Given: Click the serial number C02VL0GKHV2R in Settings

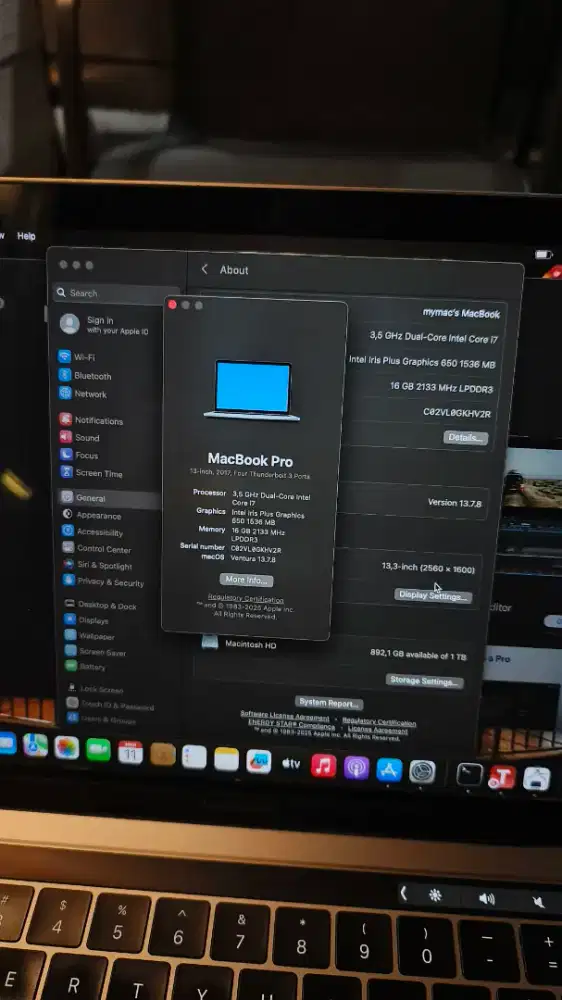Looking at the screenshot, I should pos(457,413).
